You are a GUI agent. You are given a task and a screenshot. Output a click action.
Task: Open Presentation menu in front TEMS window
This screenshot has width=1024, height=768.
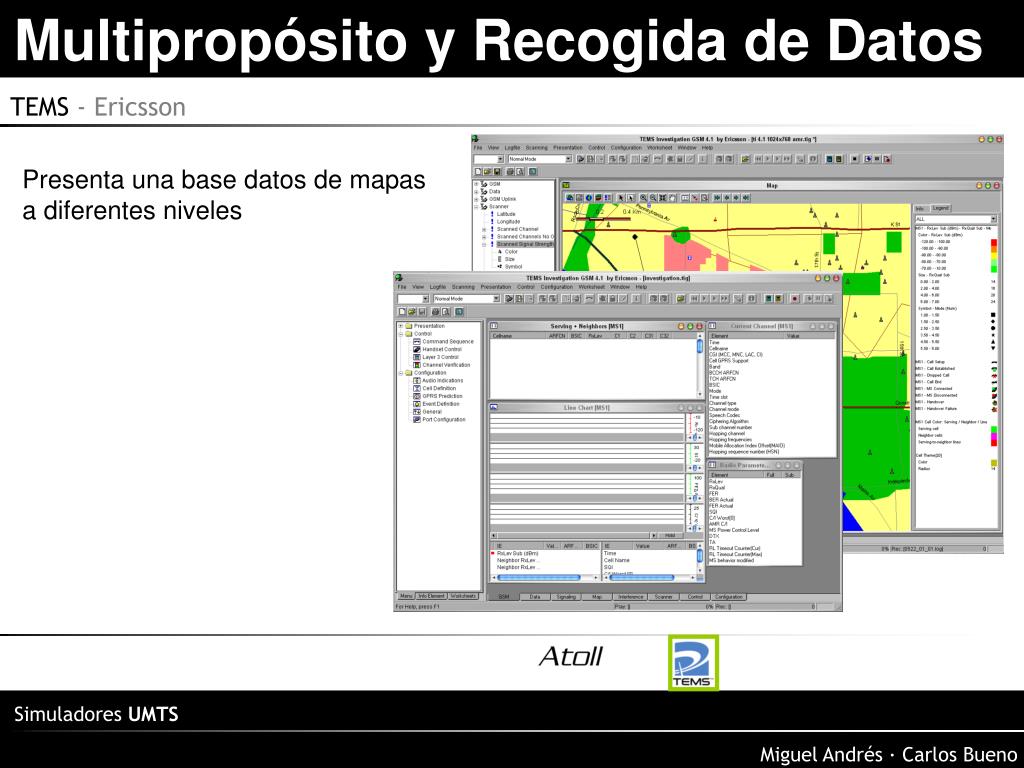pyautogui.click(x=496, y=287)
